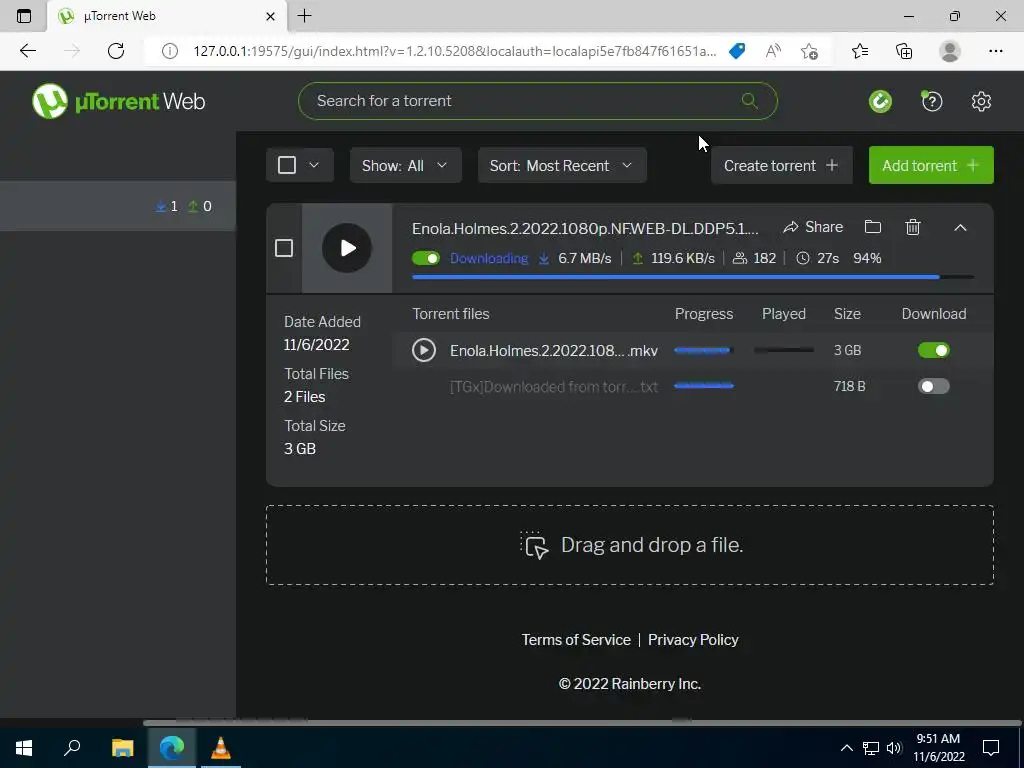1024x768 pixels.
Task: Open network tray icon
Action: coord(871,748)
